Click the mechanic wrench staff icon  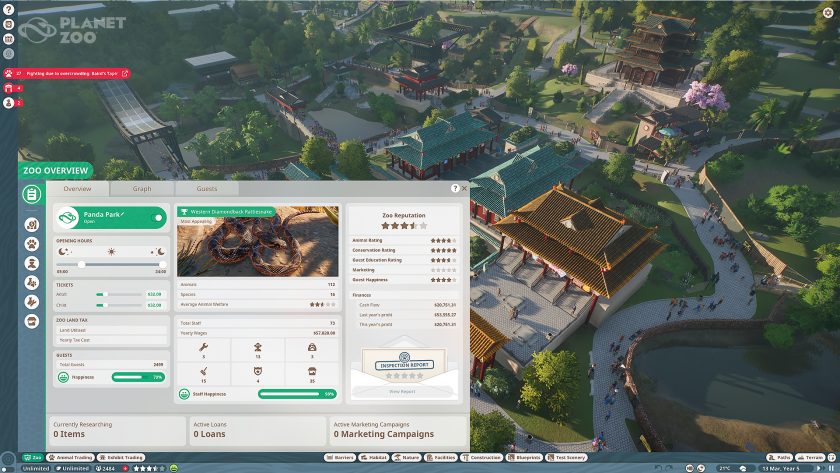[x=204, y=348]
